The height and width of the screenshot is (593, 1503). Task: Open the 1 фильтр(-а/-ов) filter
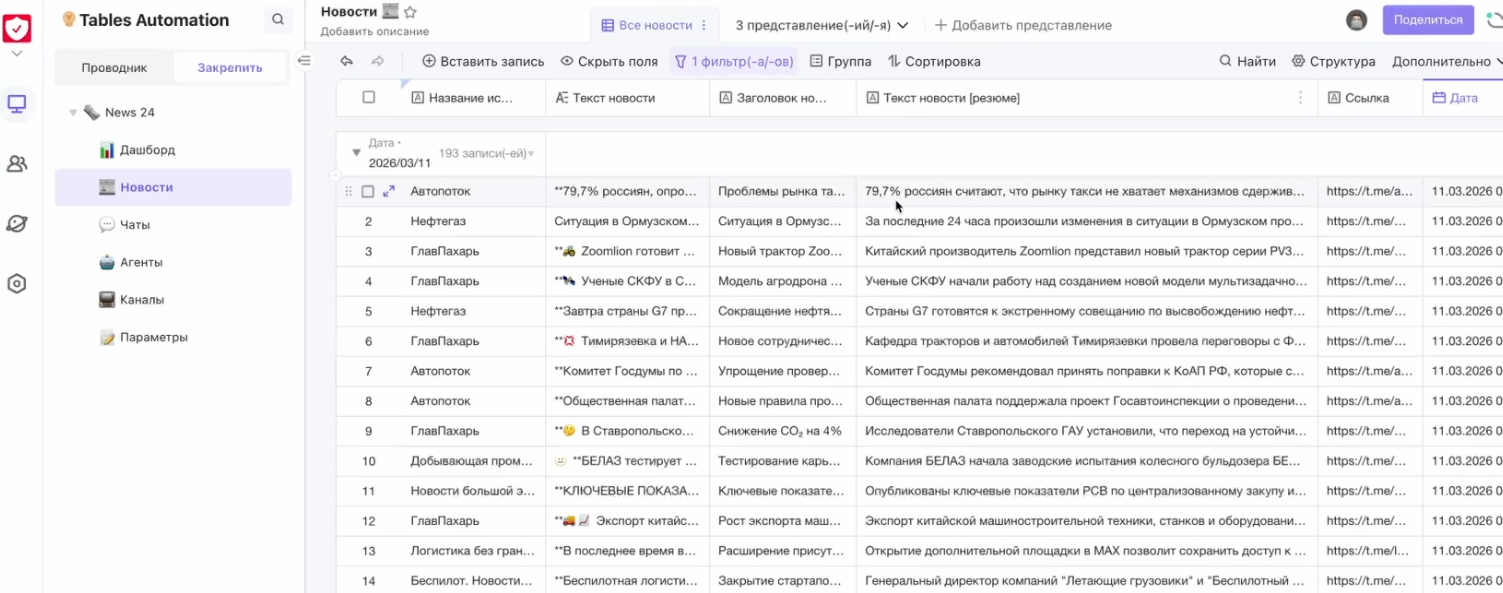[734, 61]
